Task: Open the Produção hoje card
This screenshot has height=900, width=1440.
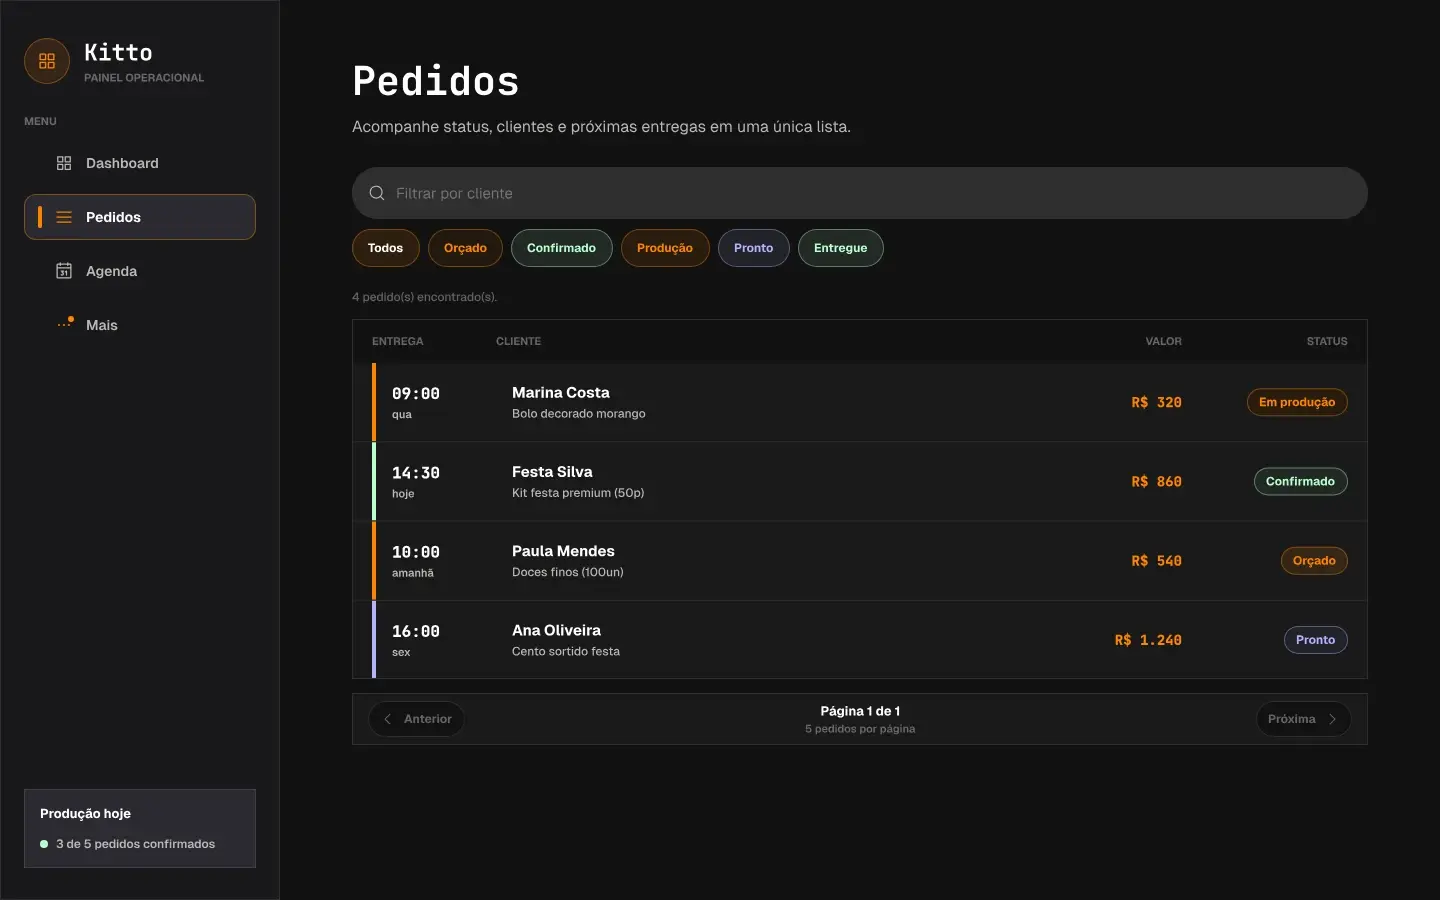Action: tap(140, 828)
